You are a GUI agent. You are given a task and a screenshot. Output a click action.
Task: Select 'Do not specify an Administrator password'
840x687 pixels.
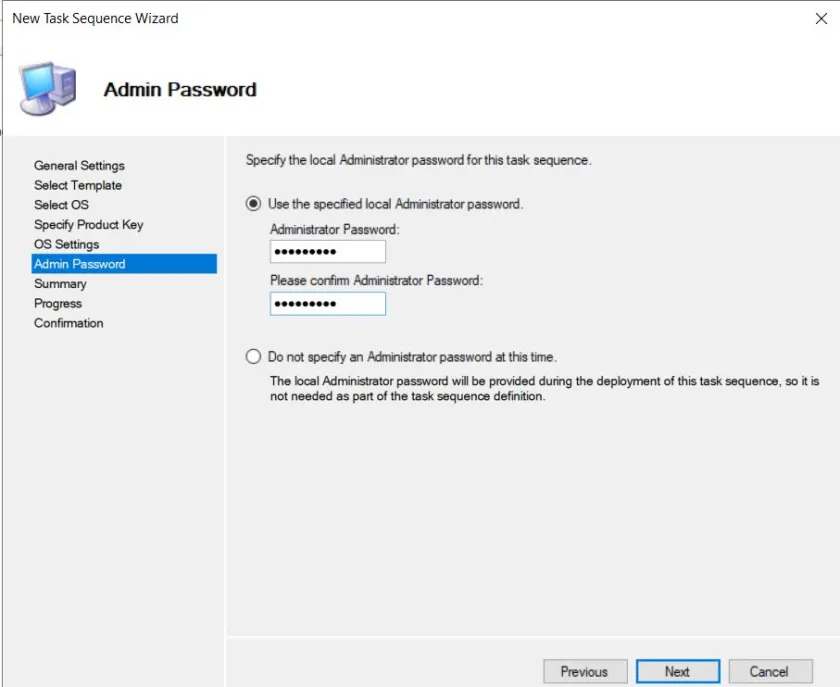pos(253,357)
